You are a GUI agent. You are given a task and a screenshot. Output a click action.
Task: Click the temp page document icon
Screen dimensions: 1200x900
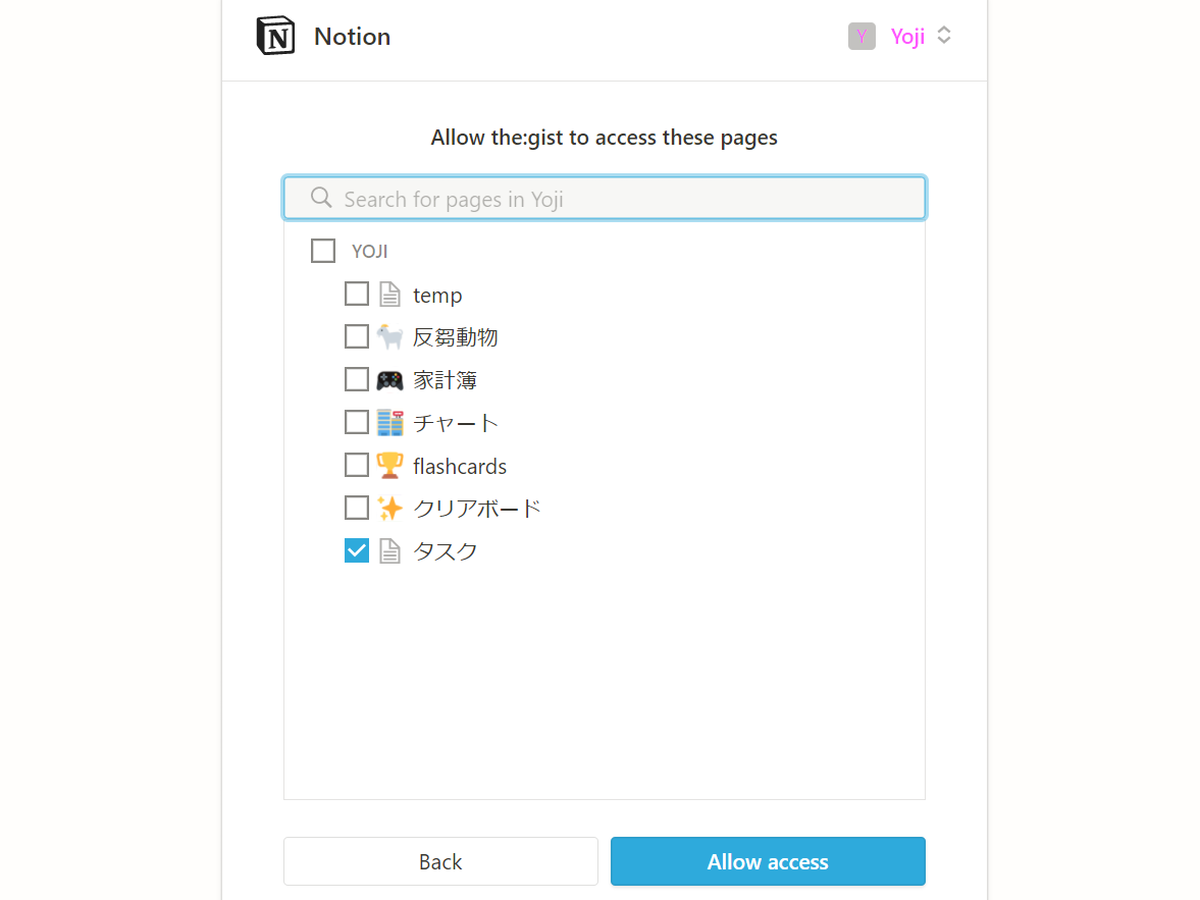pos(389,294)
